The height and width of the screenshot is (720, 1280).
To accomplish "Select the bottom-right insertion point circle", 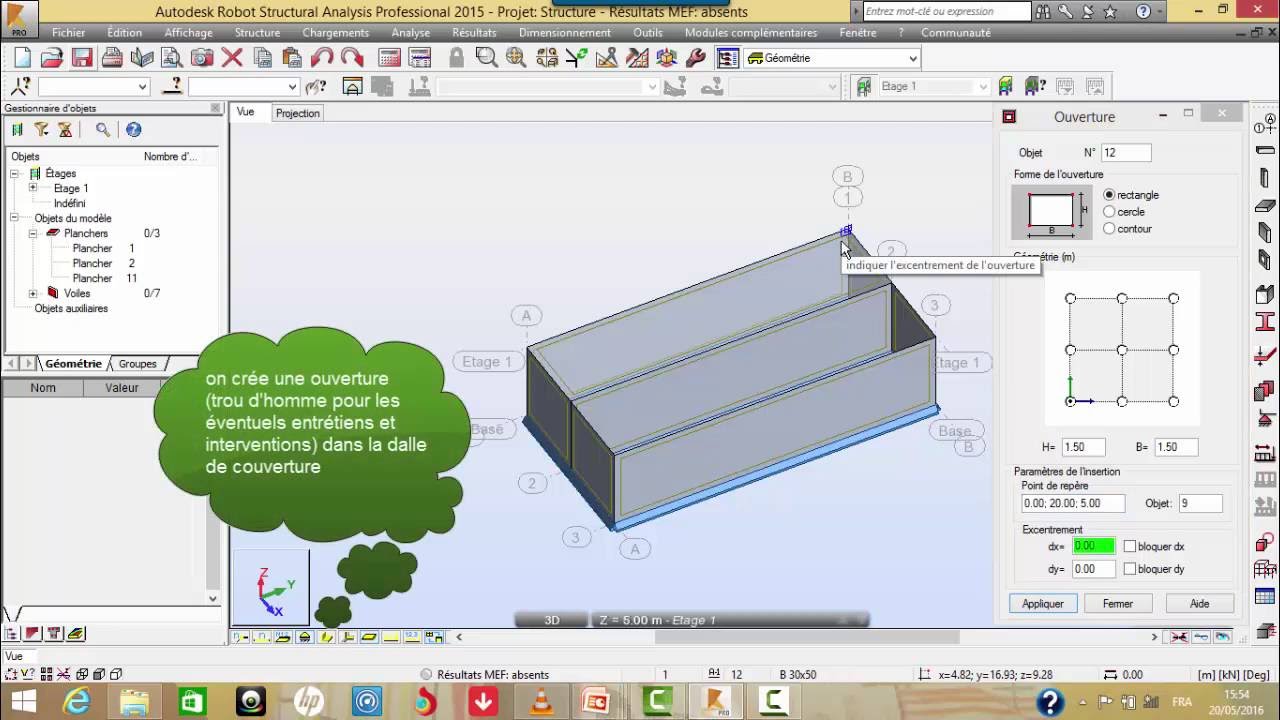I will (x=1174, y=401).
